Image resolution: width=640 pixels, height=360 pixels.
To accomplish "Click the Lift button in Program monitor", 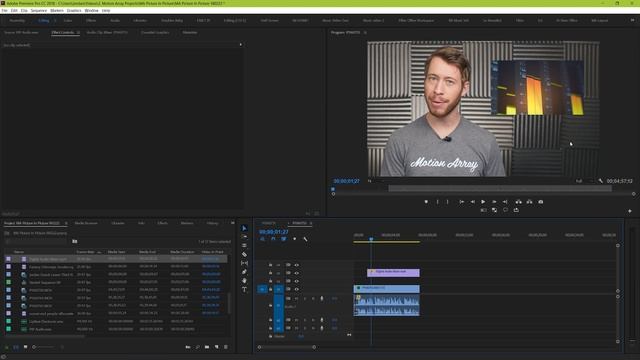I will pyautogui.click(x=518, y=202).
